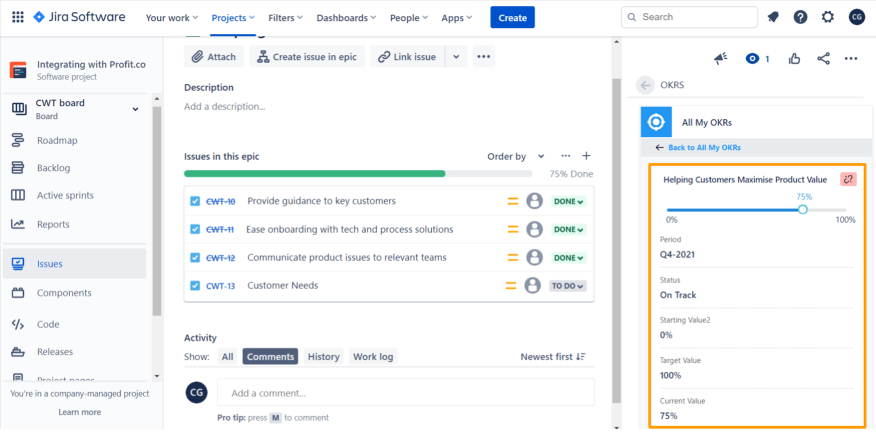This screenshot has height=434, width=876.
Task: Open the help question mark icon
Action: [x=801, y=17]
